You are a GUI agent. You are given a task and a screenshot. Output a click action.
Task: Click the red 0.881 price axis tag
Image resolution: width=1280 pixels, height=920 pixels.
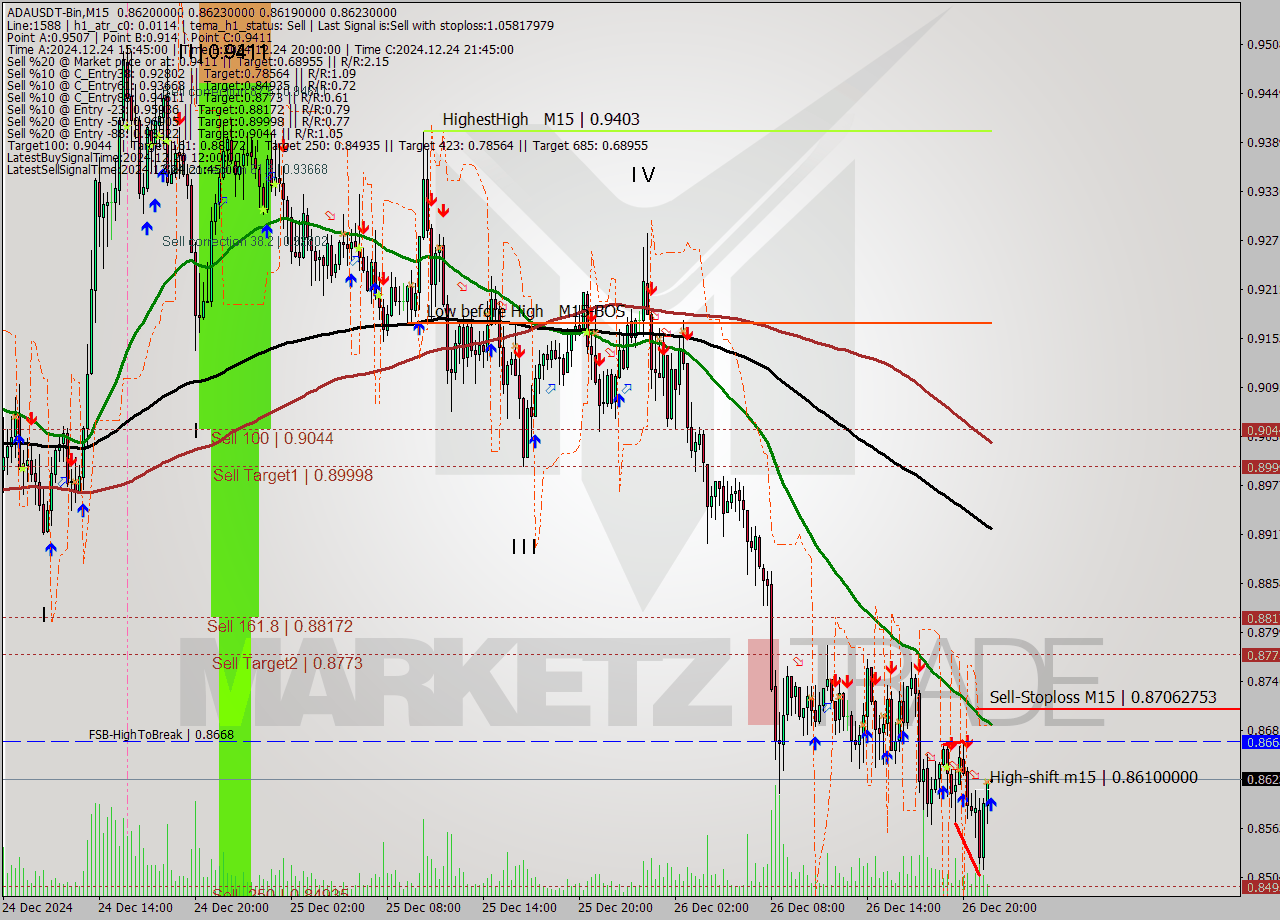point(1260,618)
